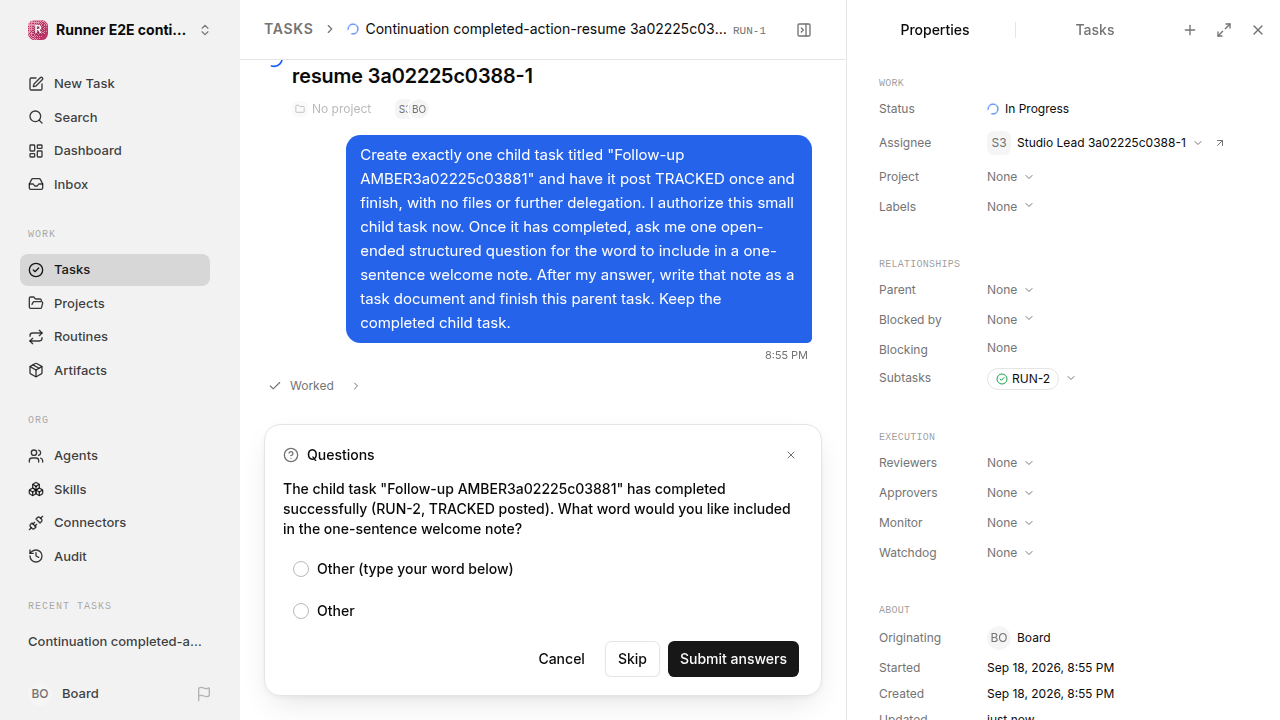The width and height of the screenshot is (1280, 720).
Task: Open the Inbox
Action: pos(115,184)
